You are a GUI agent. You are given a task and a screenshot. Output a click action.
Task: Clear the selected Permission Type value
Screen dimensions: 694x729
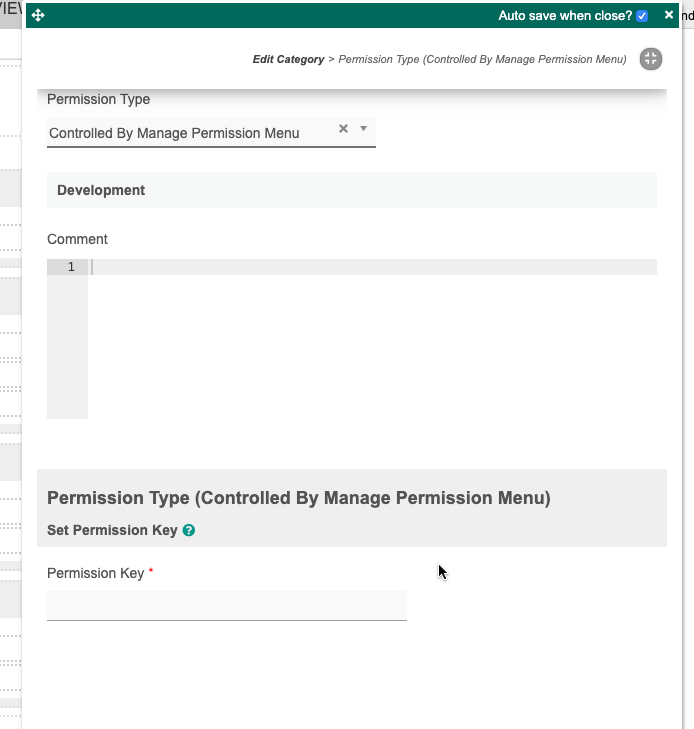(x=343, y=129)
